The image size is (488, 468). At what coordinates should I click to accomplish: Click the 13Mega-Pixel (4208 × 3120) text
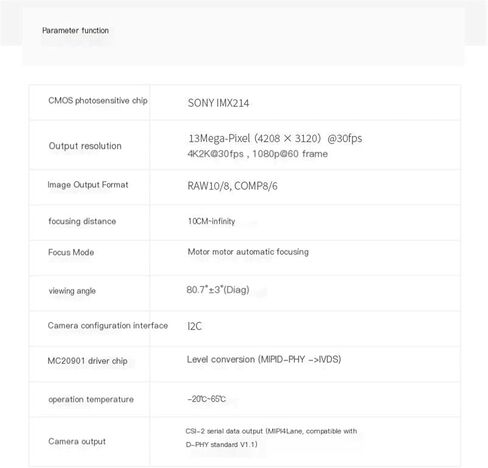pos(255,138)
